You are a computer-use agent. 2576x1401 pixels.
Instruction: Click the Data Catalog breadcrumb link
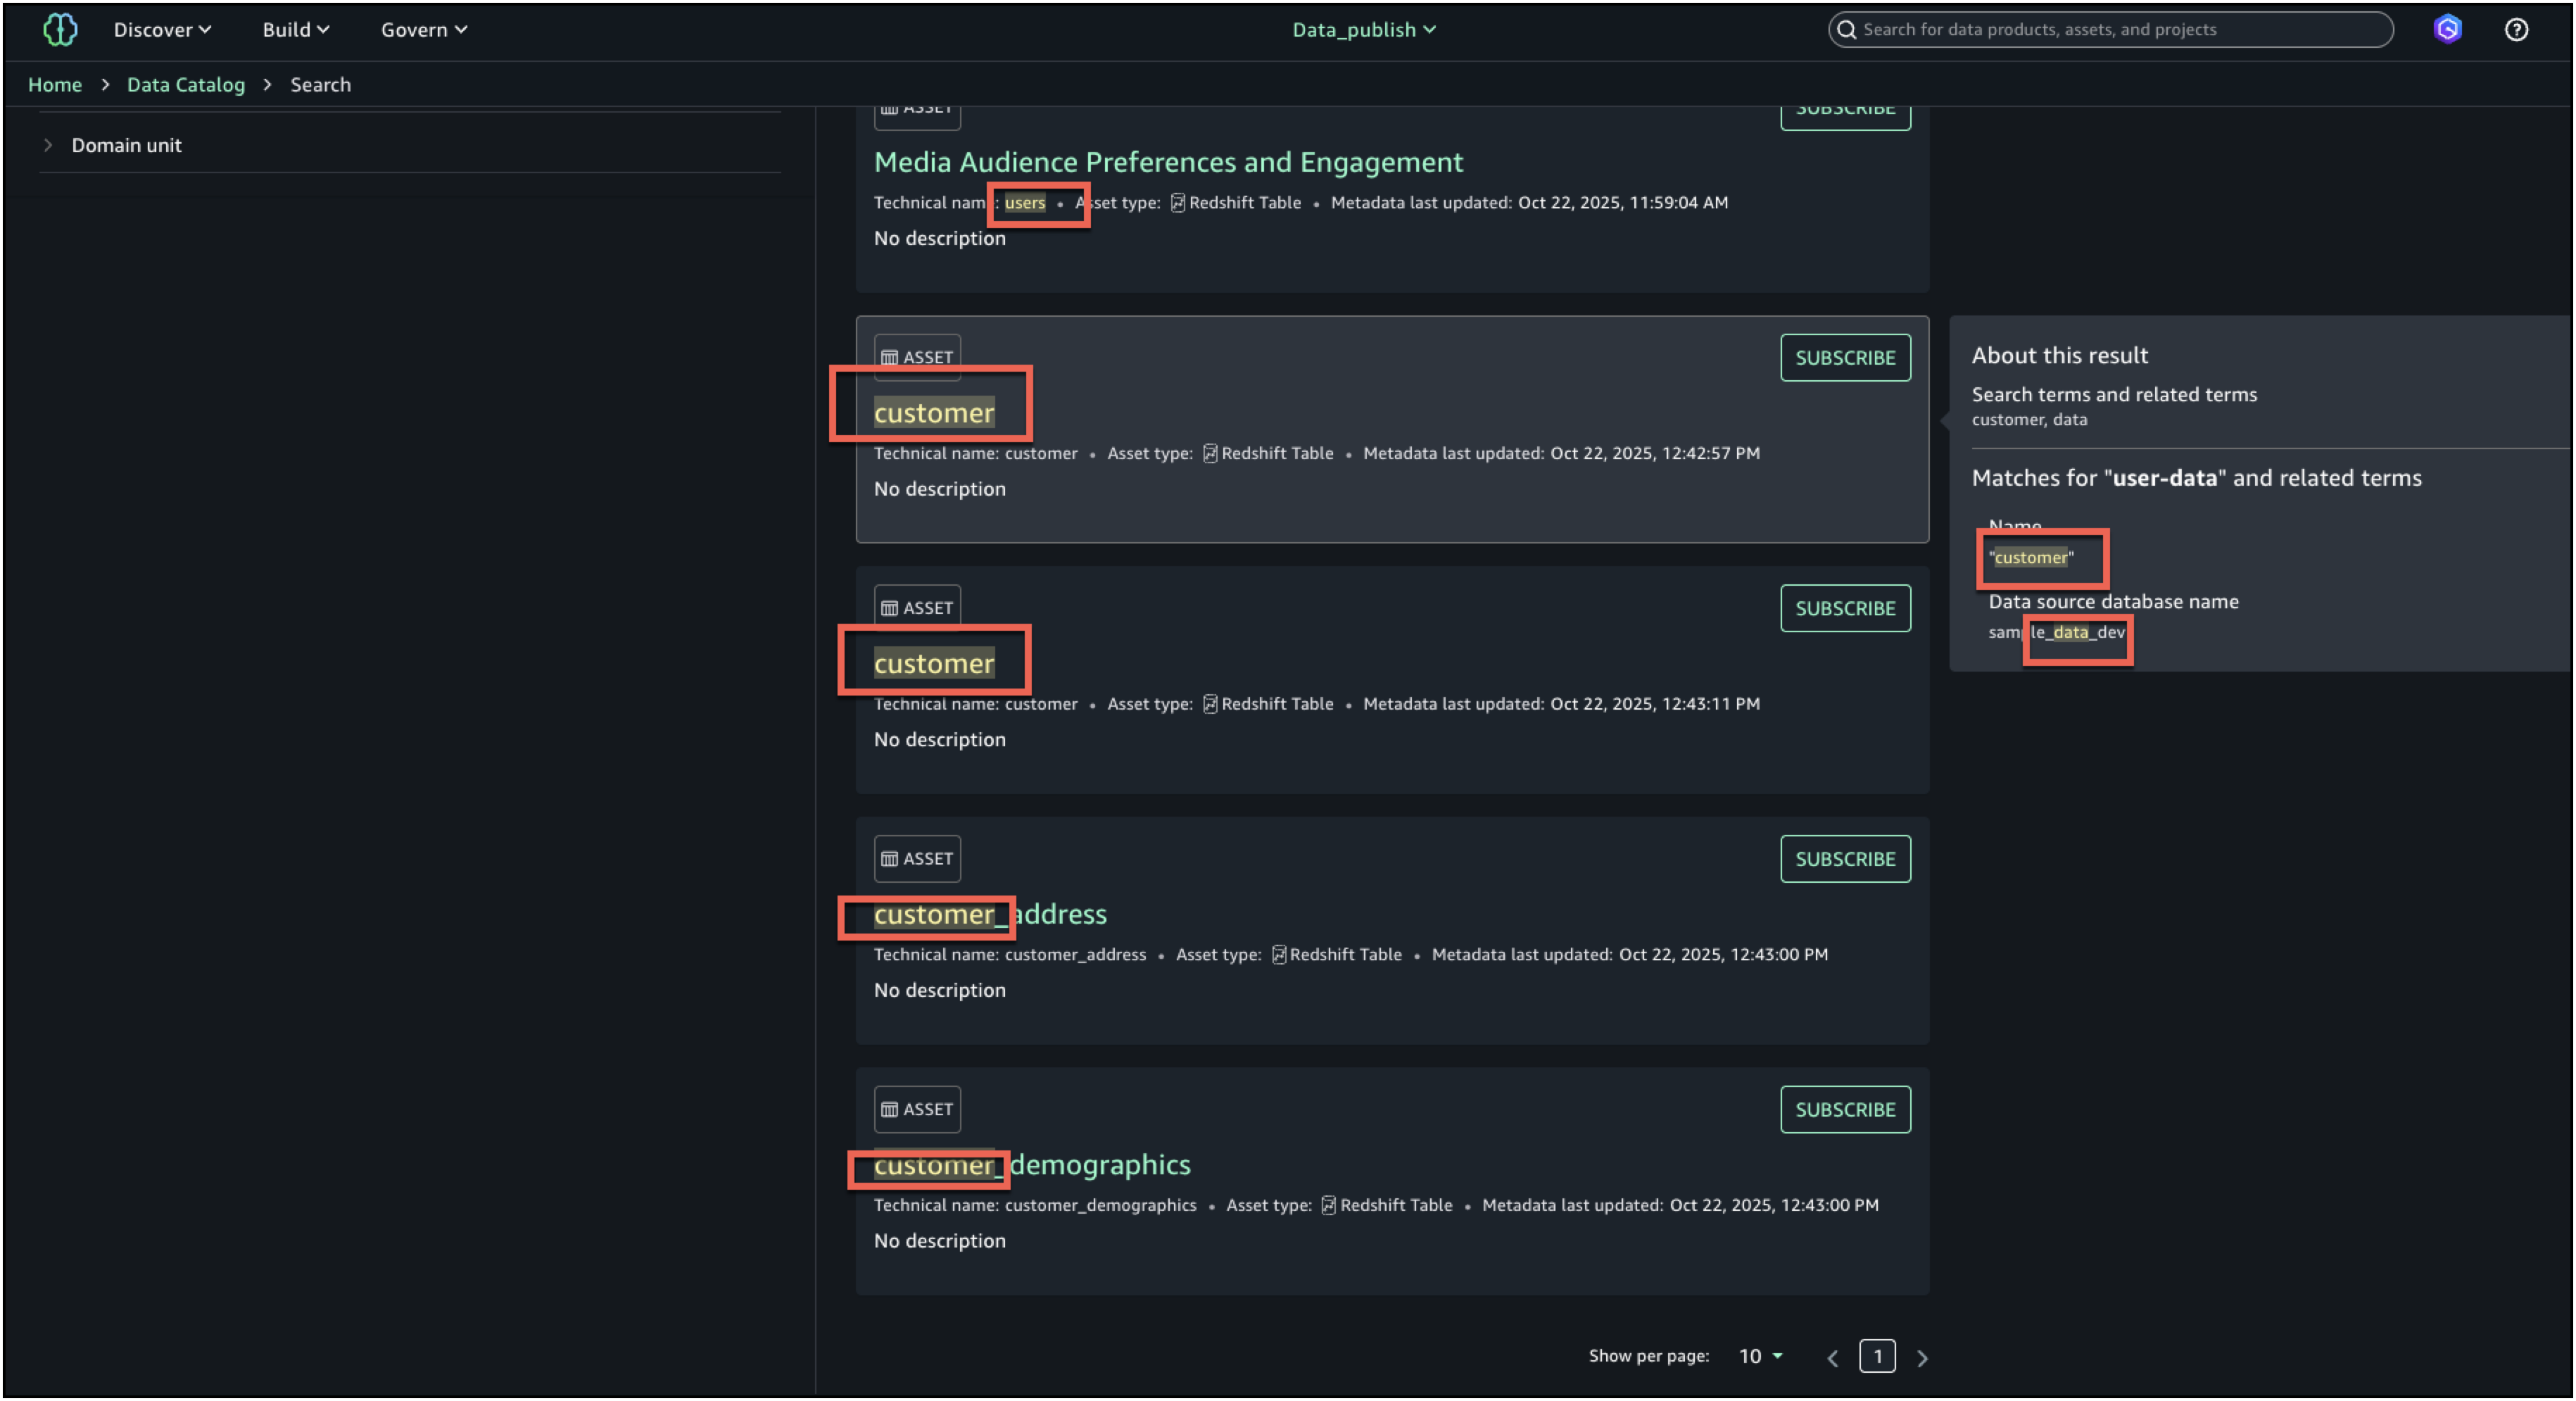[x=186, y=85]
